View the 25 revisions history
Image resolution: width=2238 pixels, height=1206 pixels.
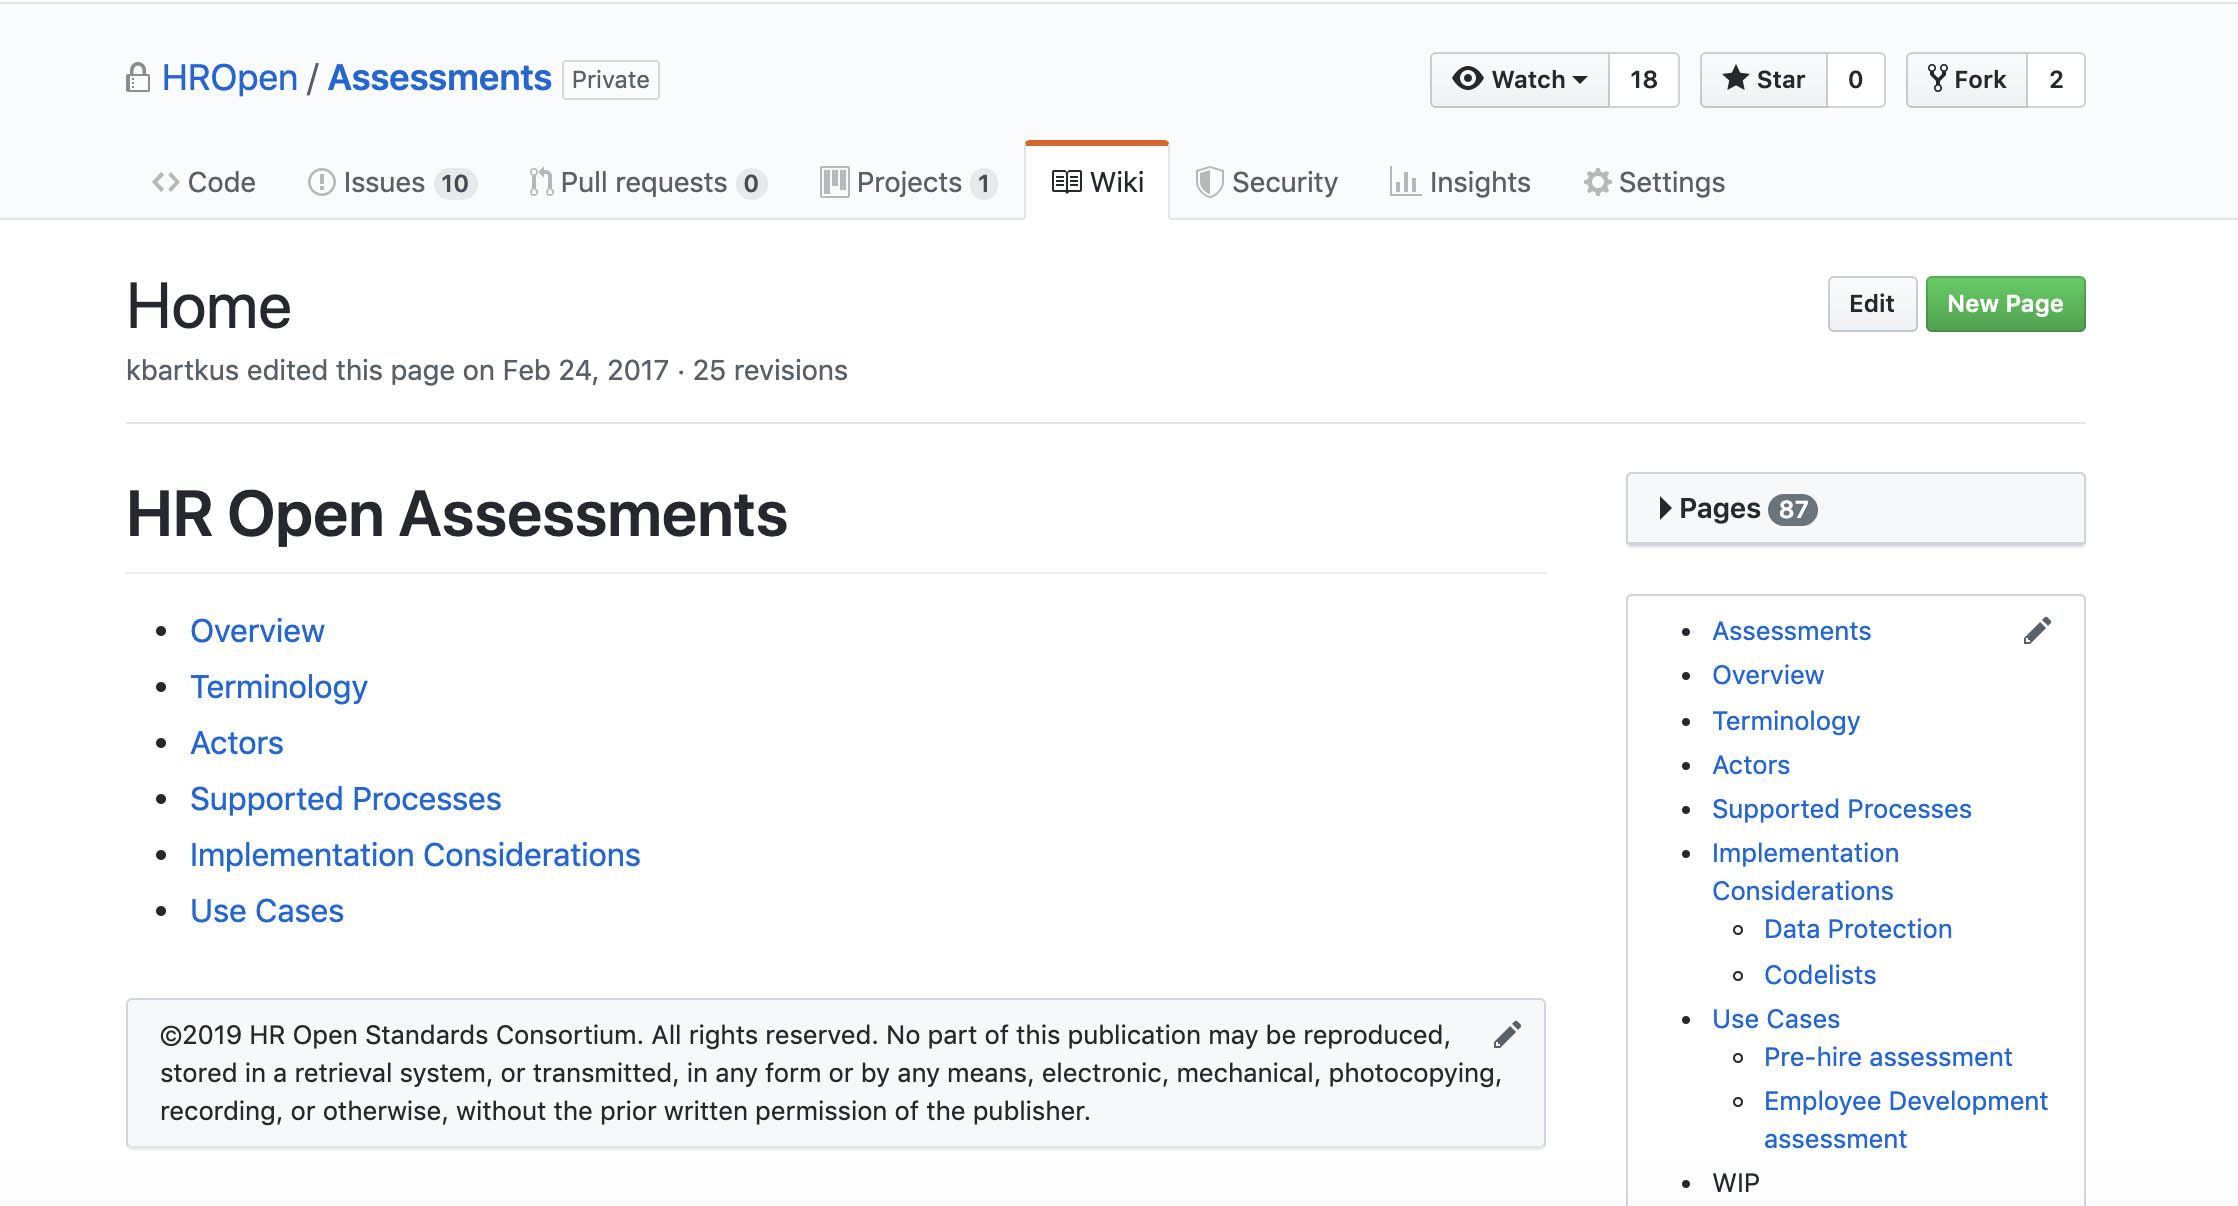coord(770,370)
